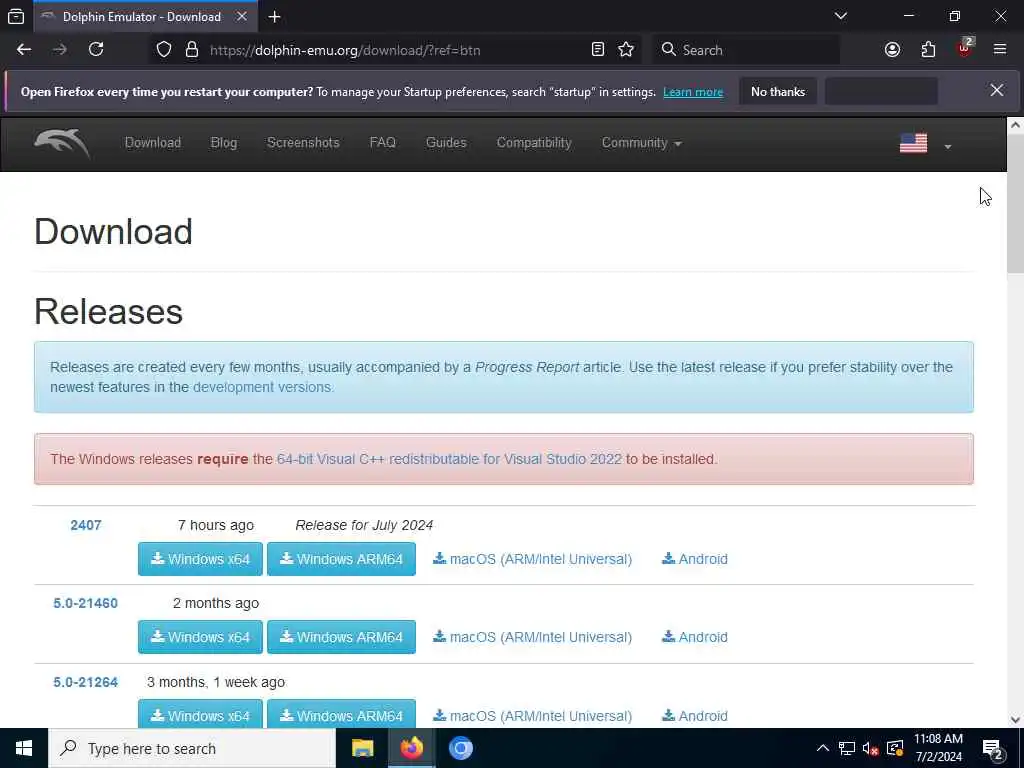1024x768 pixels.
Task: Open the Compatibility nav item
Action: [x=534, y=143]
